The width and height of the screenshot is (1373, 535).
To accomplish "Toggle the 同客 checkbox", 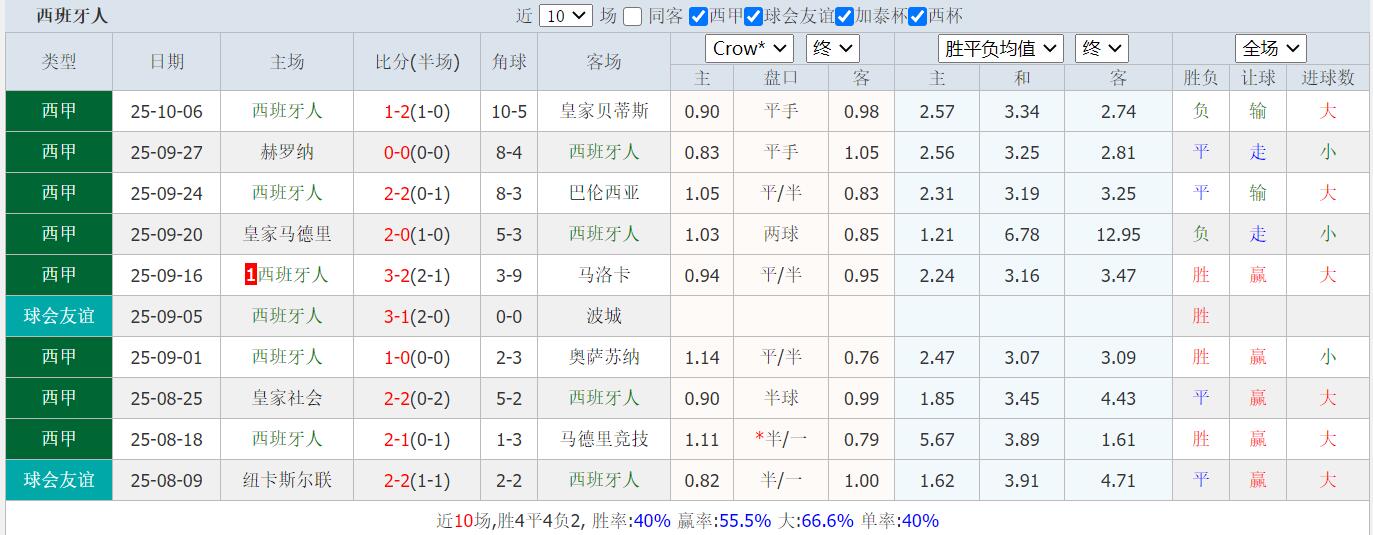I will (633, 16).
